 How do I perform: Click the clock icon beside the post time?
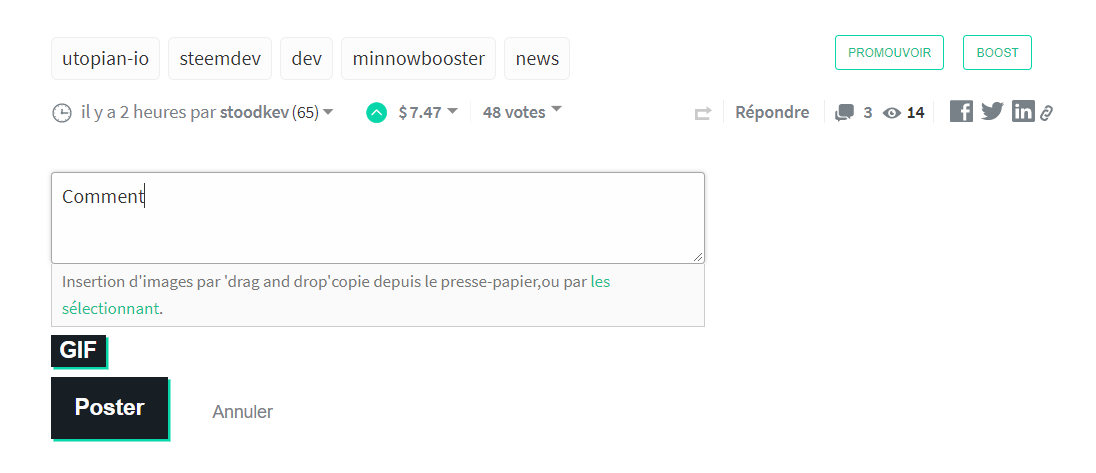(62, 112)
